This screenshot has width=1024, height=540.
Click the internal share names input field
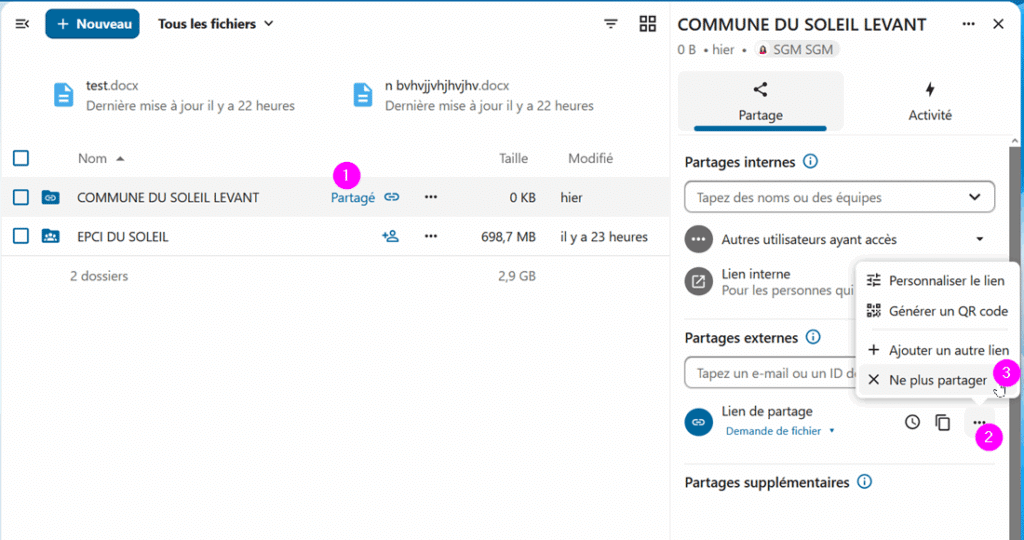coord(839,197)
